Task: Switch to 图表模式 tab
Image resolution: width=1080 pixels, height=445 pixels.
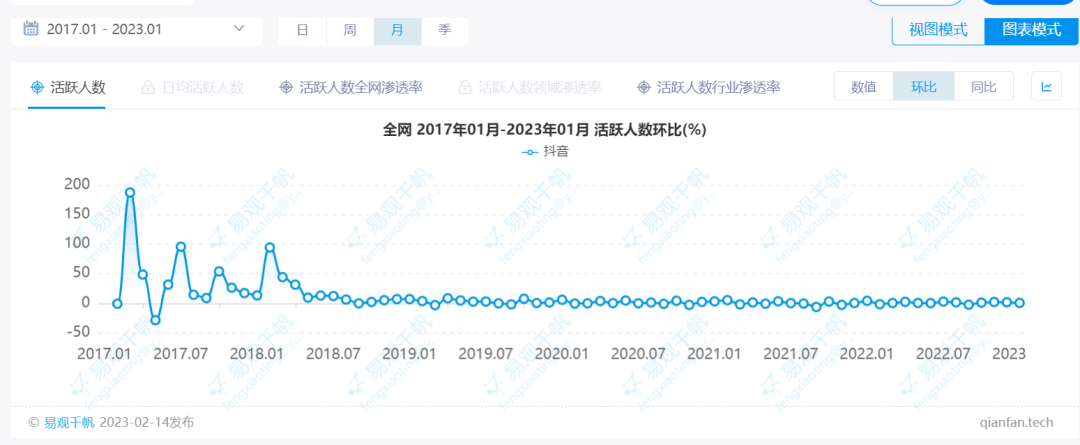Action: 1031,30
